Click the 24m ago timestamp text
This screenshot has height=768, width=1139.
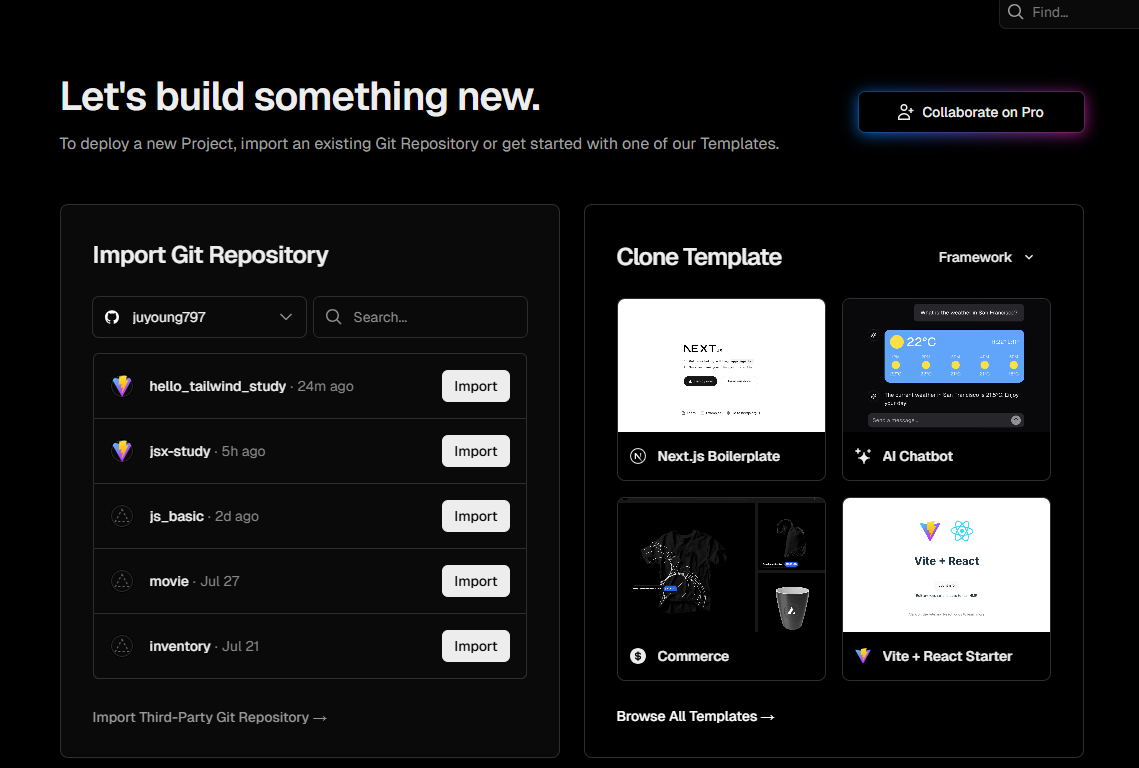click(325, 386)
